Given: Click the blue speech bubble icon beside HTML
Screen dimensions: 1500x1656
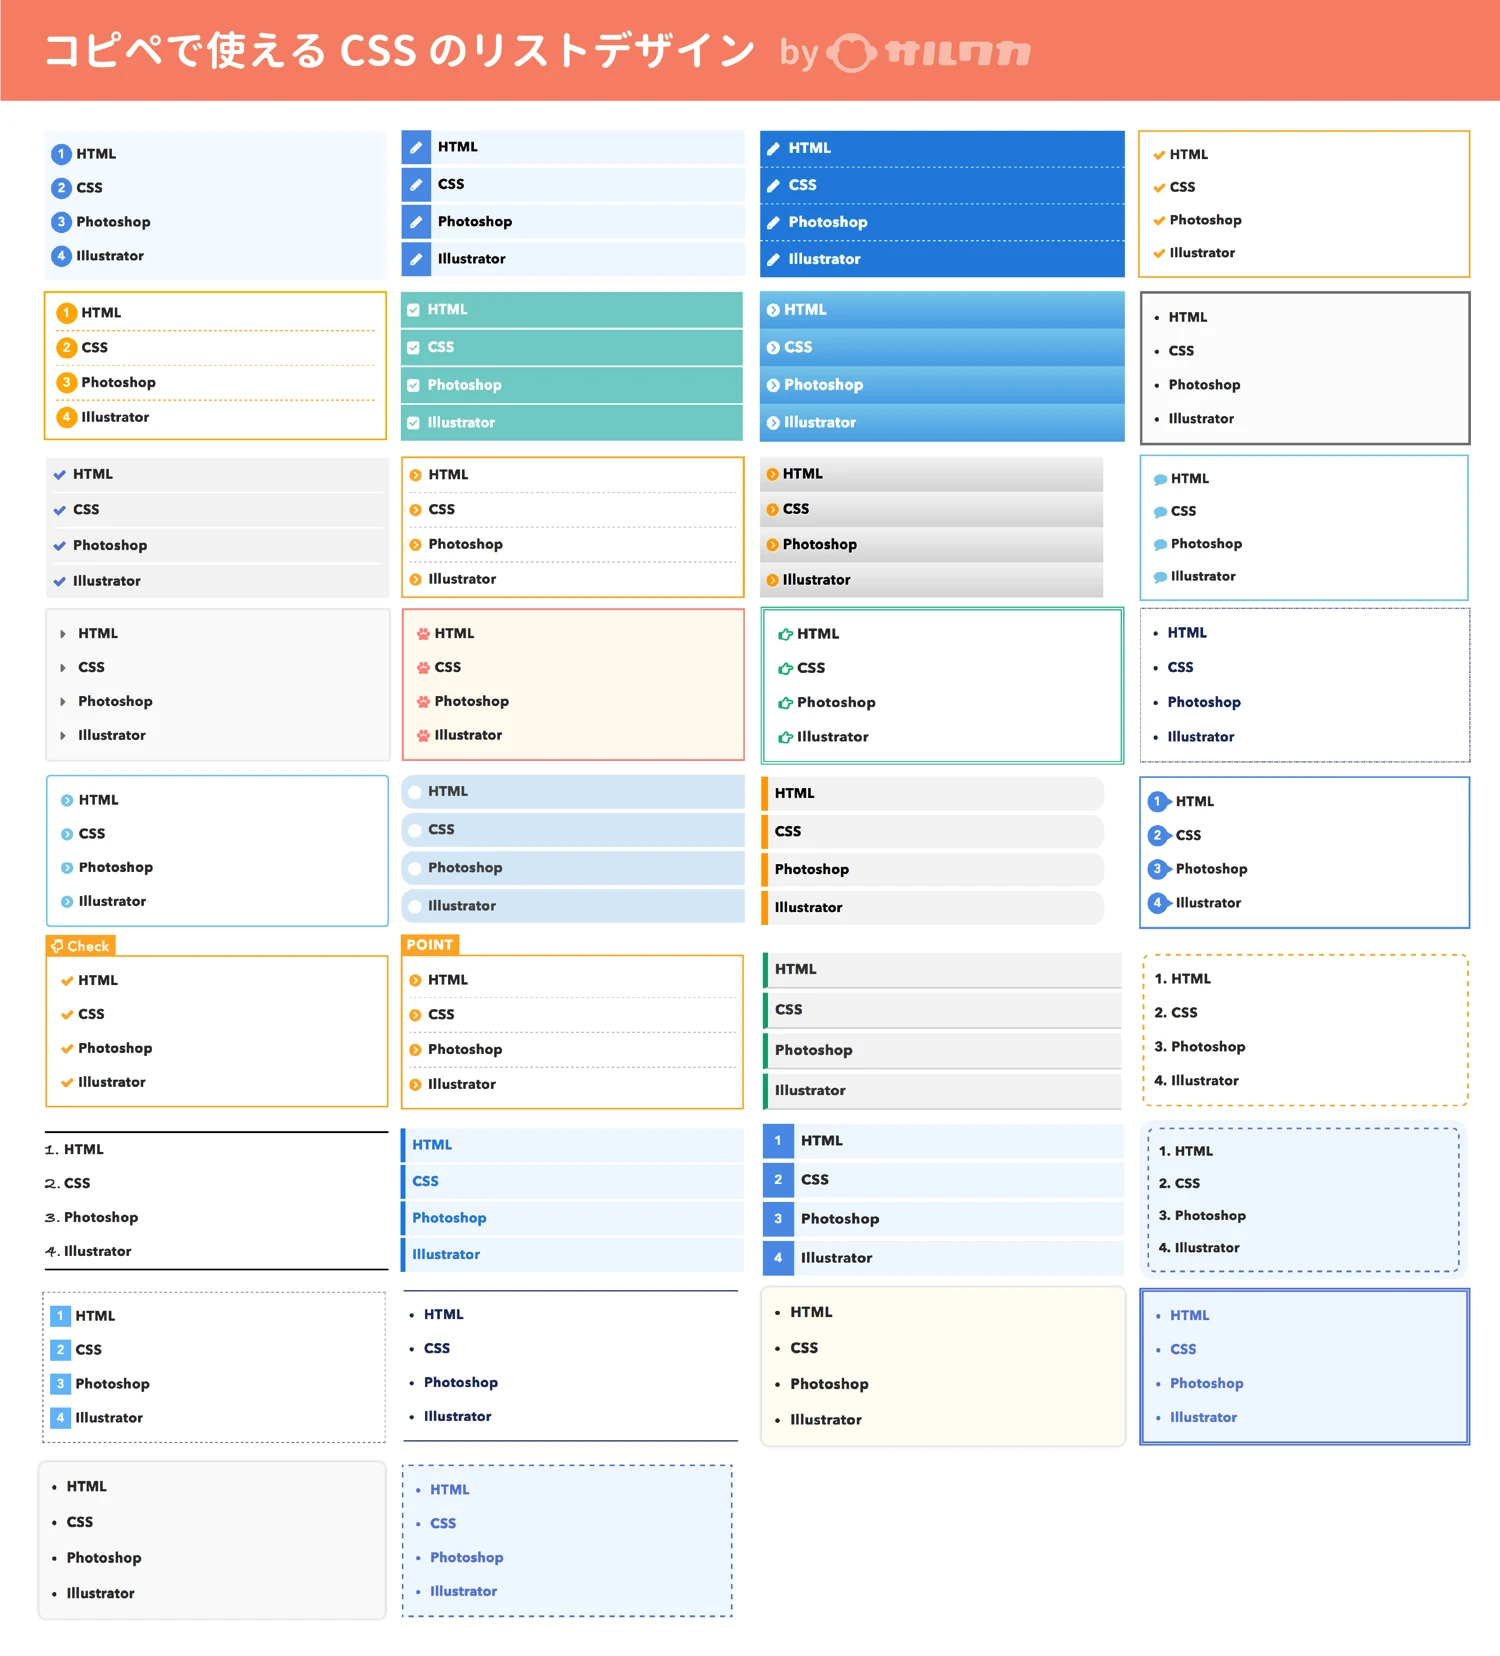Looking at the screenshot, I should [1160, 479].
